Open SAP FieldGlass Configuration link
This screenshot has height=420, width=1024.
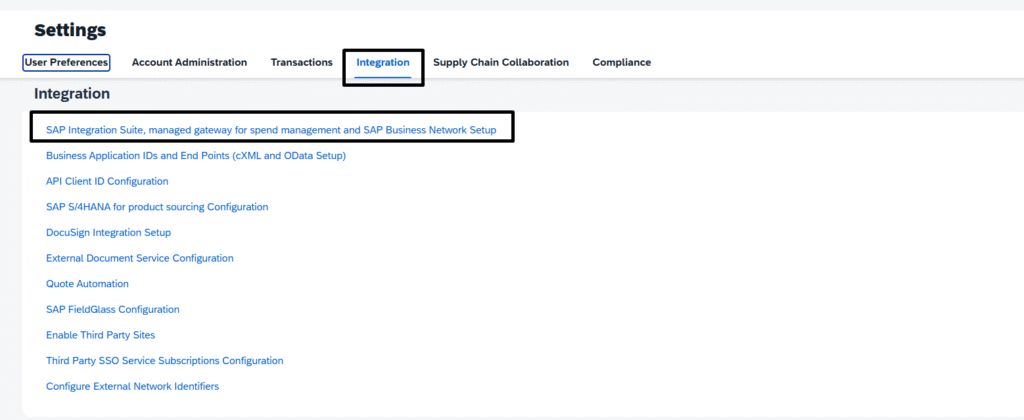[112, 309]
